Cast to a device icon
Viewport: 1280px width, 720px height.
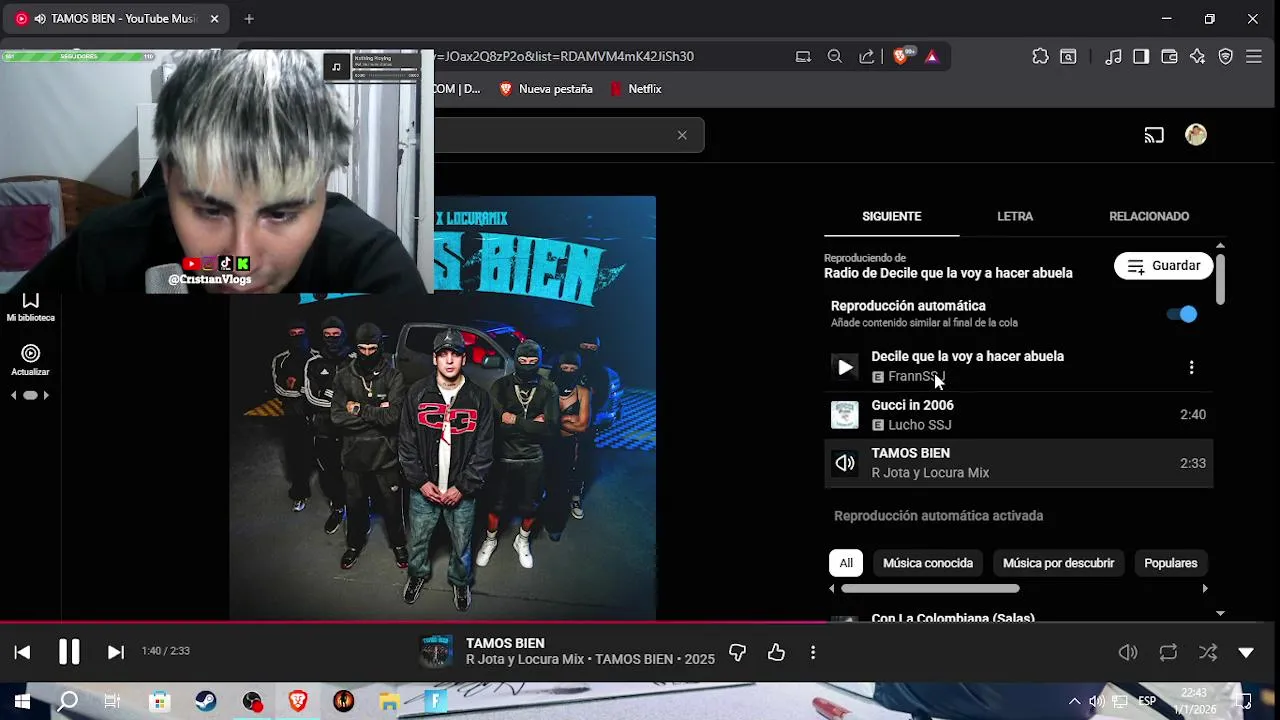point(1154,135)
